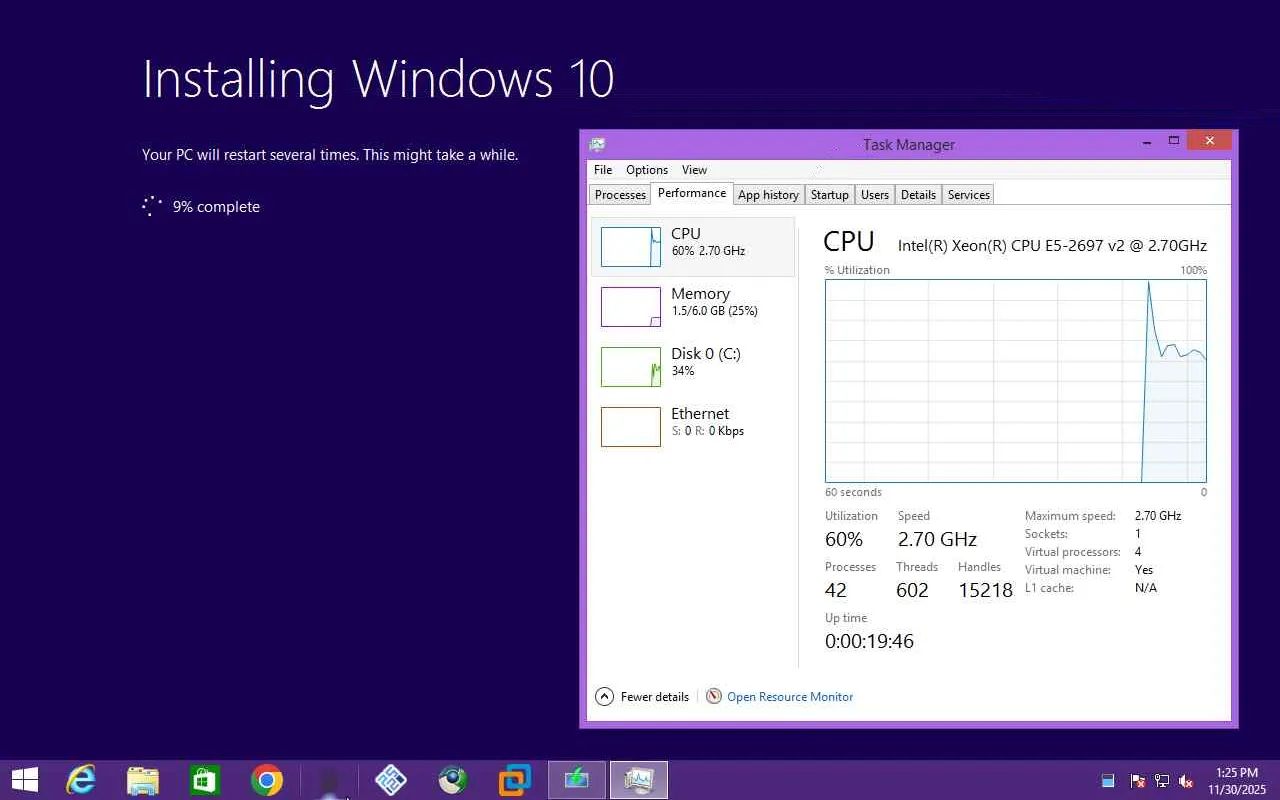Click the '60 seconds' graph axis label
The image size is (1280, 800).
853,492
